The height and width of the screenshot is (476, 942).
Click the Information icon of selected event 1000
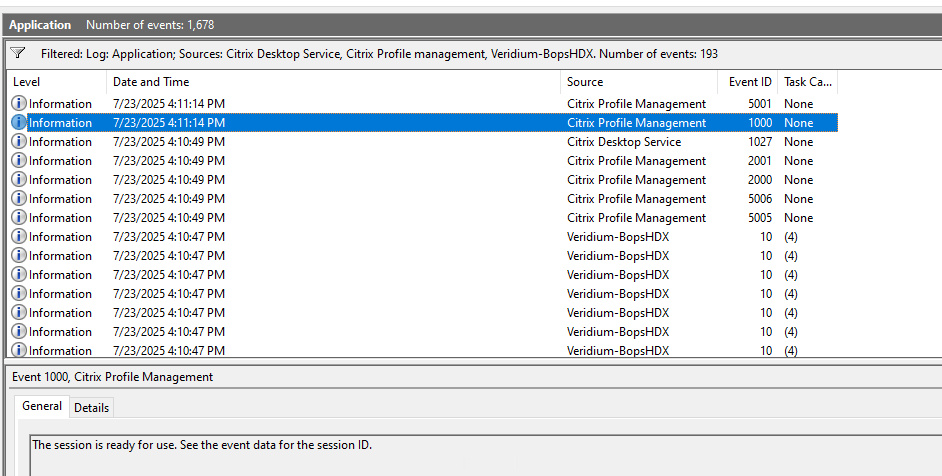click(x=19, y=123)
